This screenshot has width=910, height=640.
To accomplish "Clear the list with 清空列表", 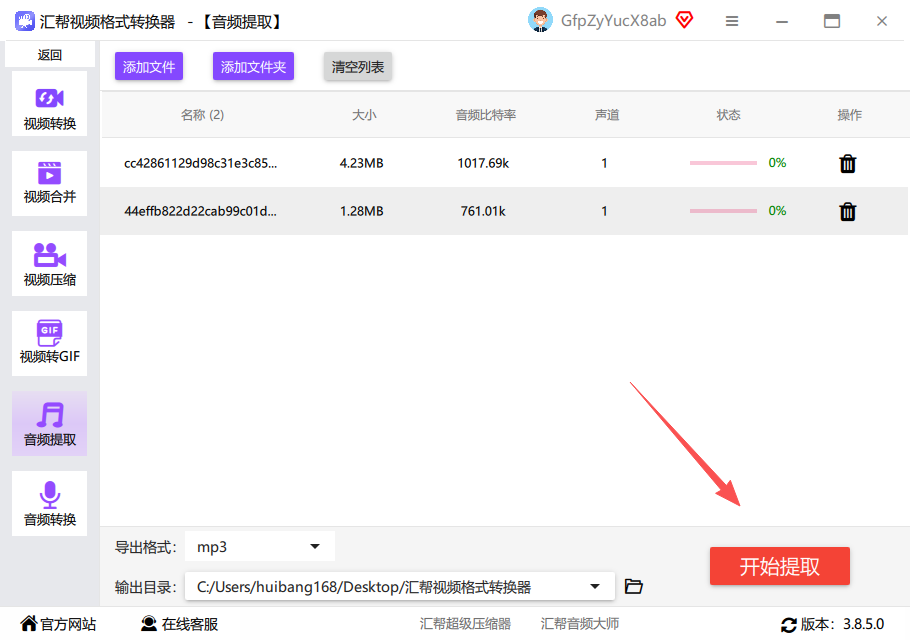I will tap(358, 67).
